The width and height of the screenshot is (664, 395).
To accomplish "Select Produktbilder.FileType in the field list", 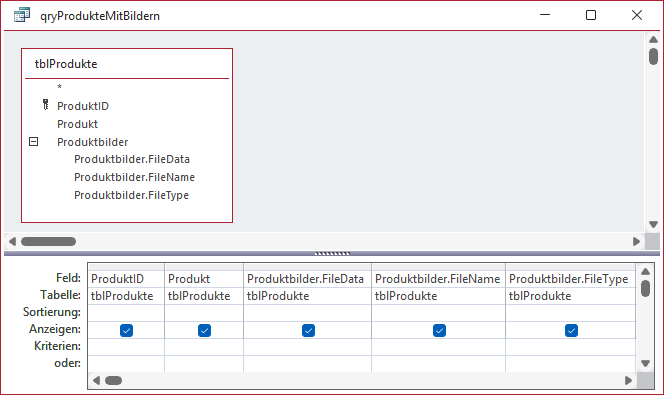I will click(x=131, y=195).
